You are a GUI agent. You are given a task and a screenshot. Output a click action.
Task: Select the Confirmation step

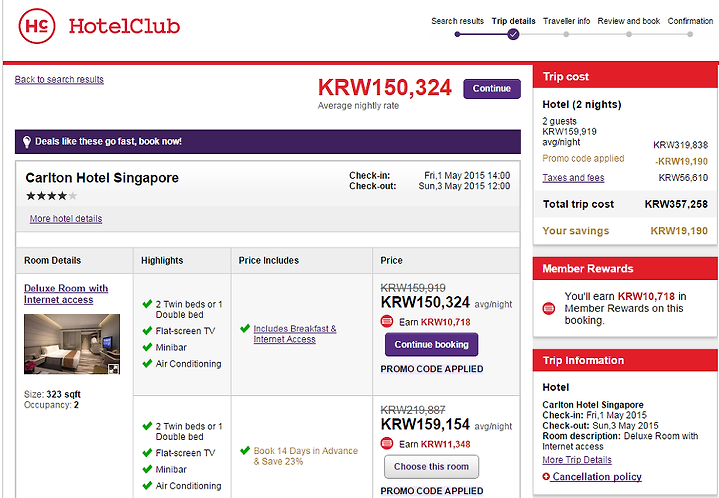tap(690, 21)
